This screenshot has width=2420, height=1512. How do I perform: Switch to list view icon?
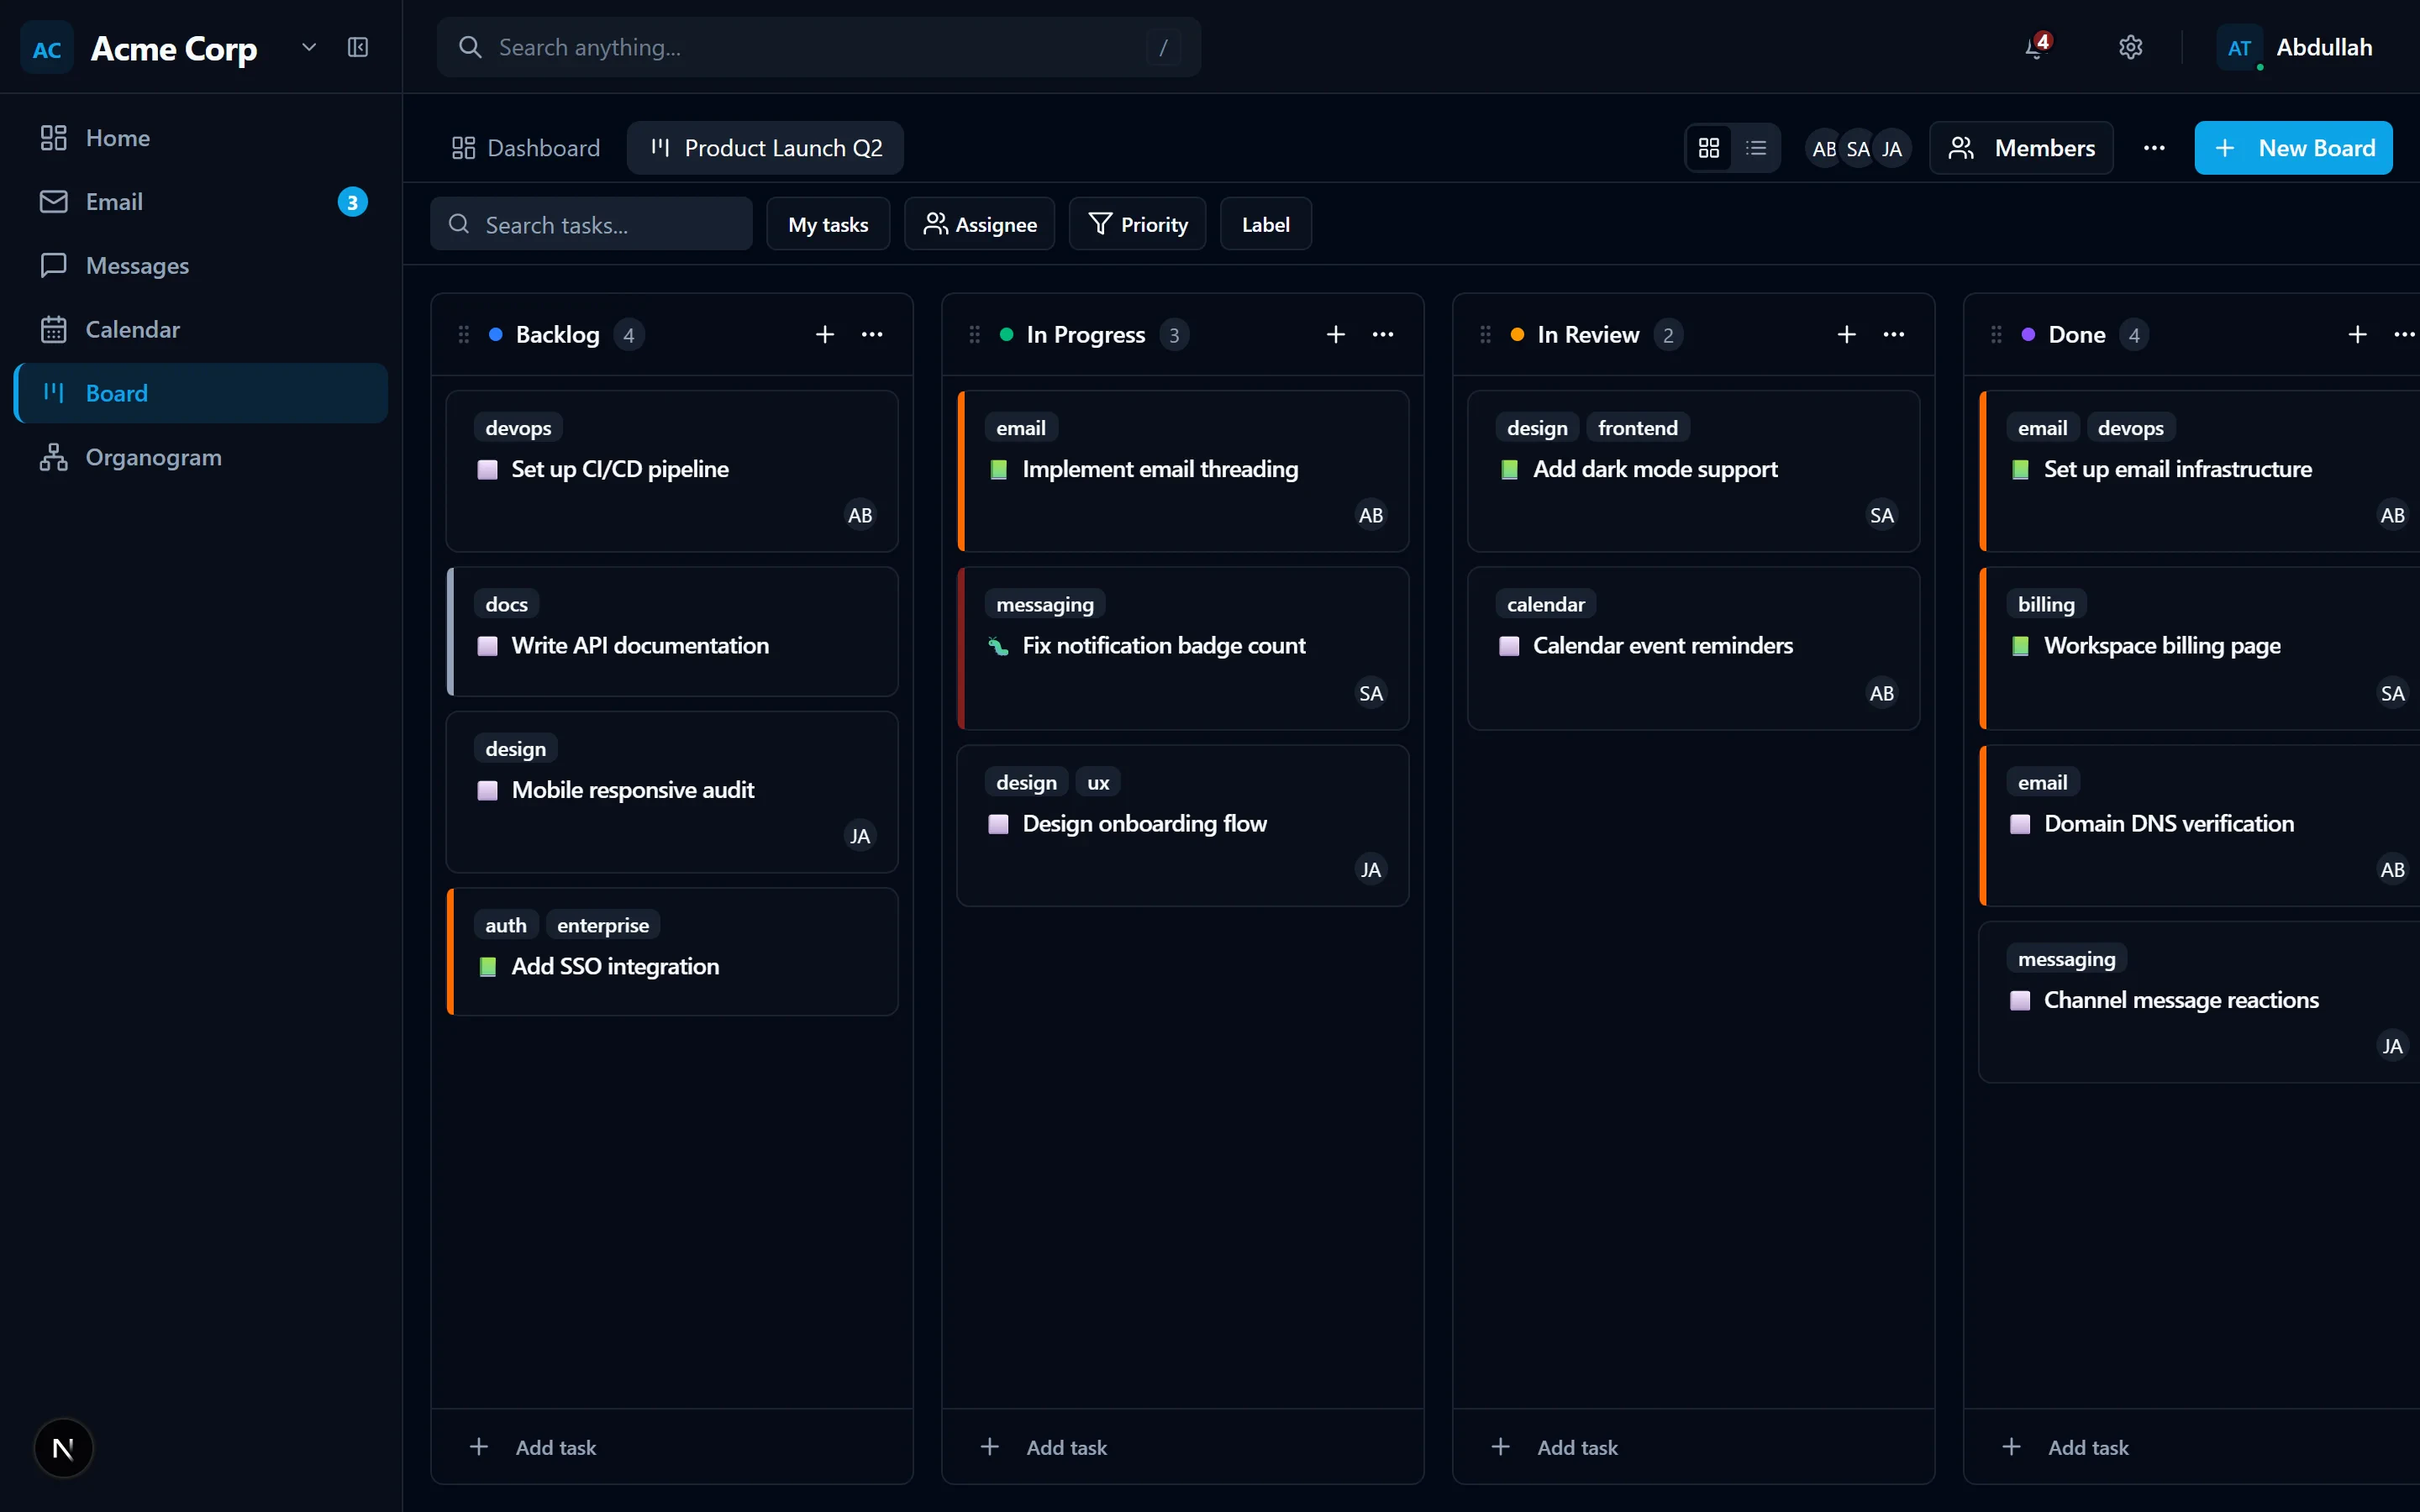click(x=1756, y=148)
